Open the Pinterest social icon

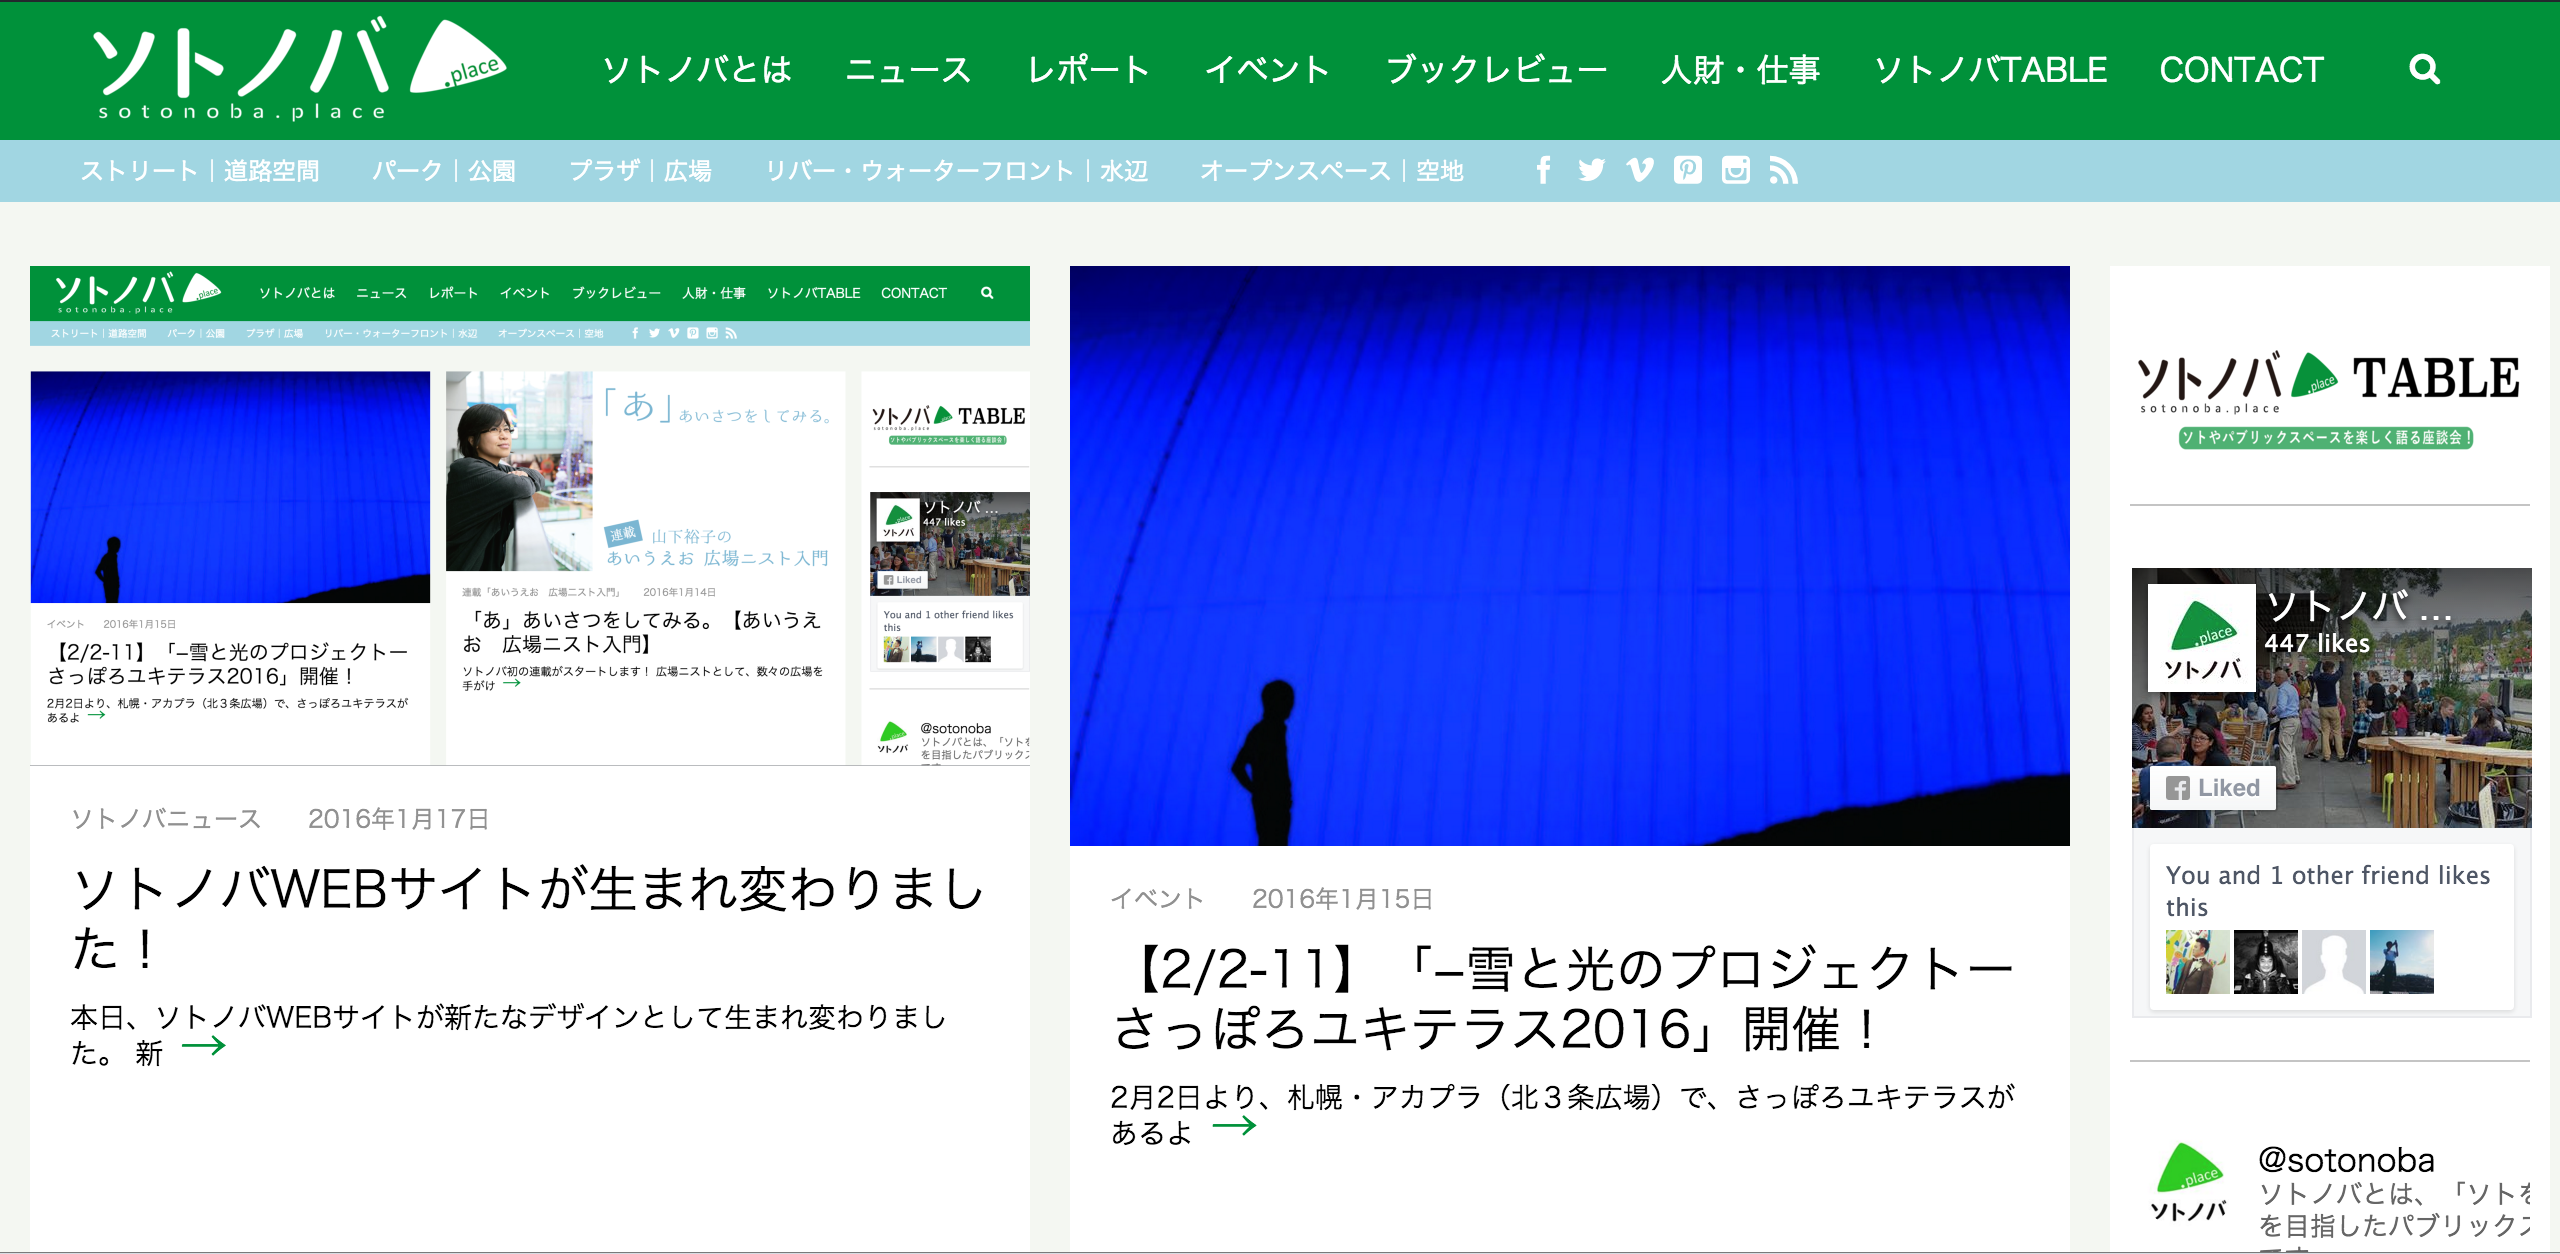tap(1688, 170)
